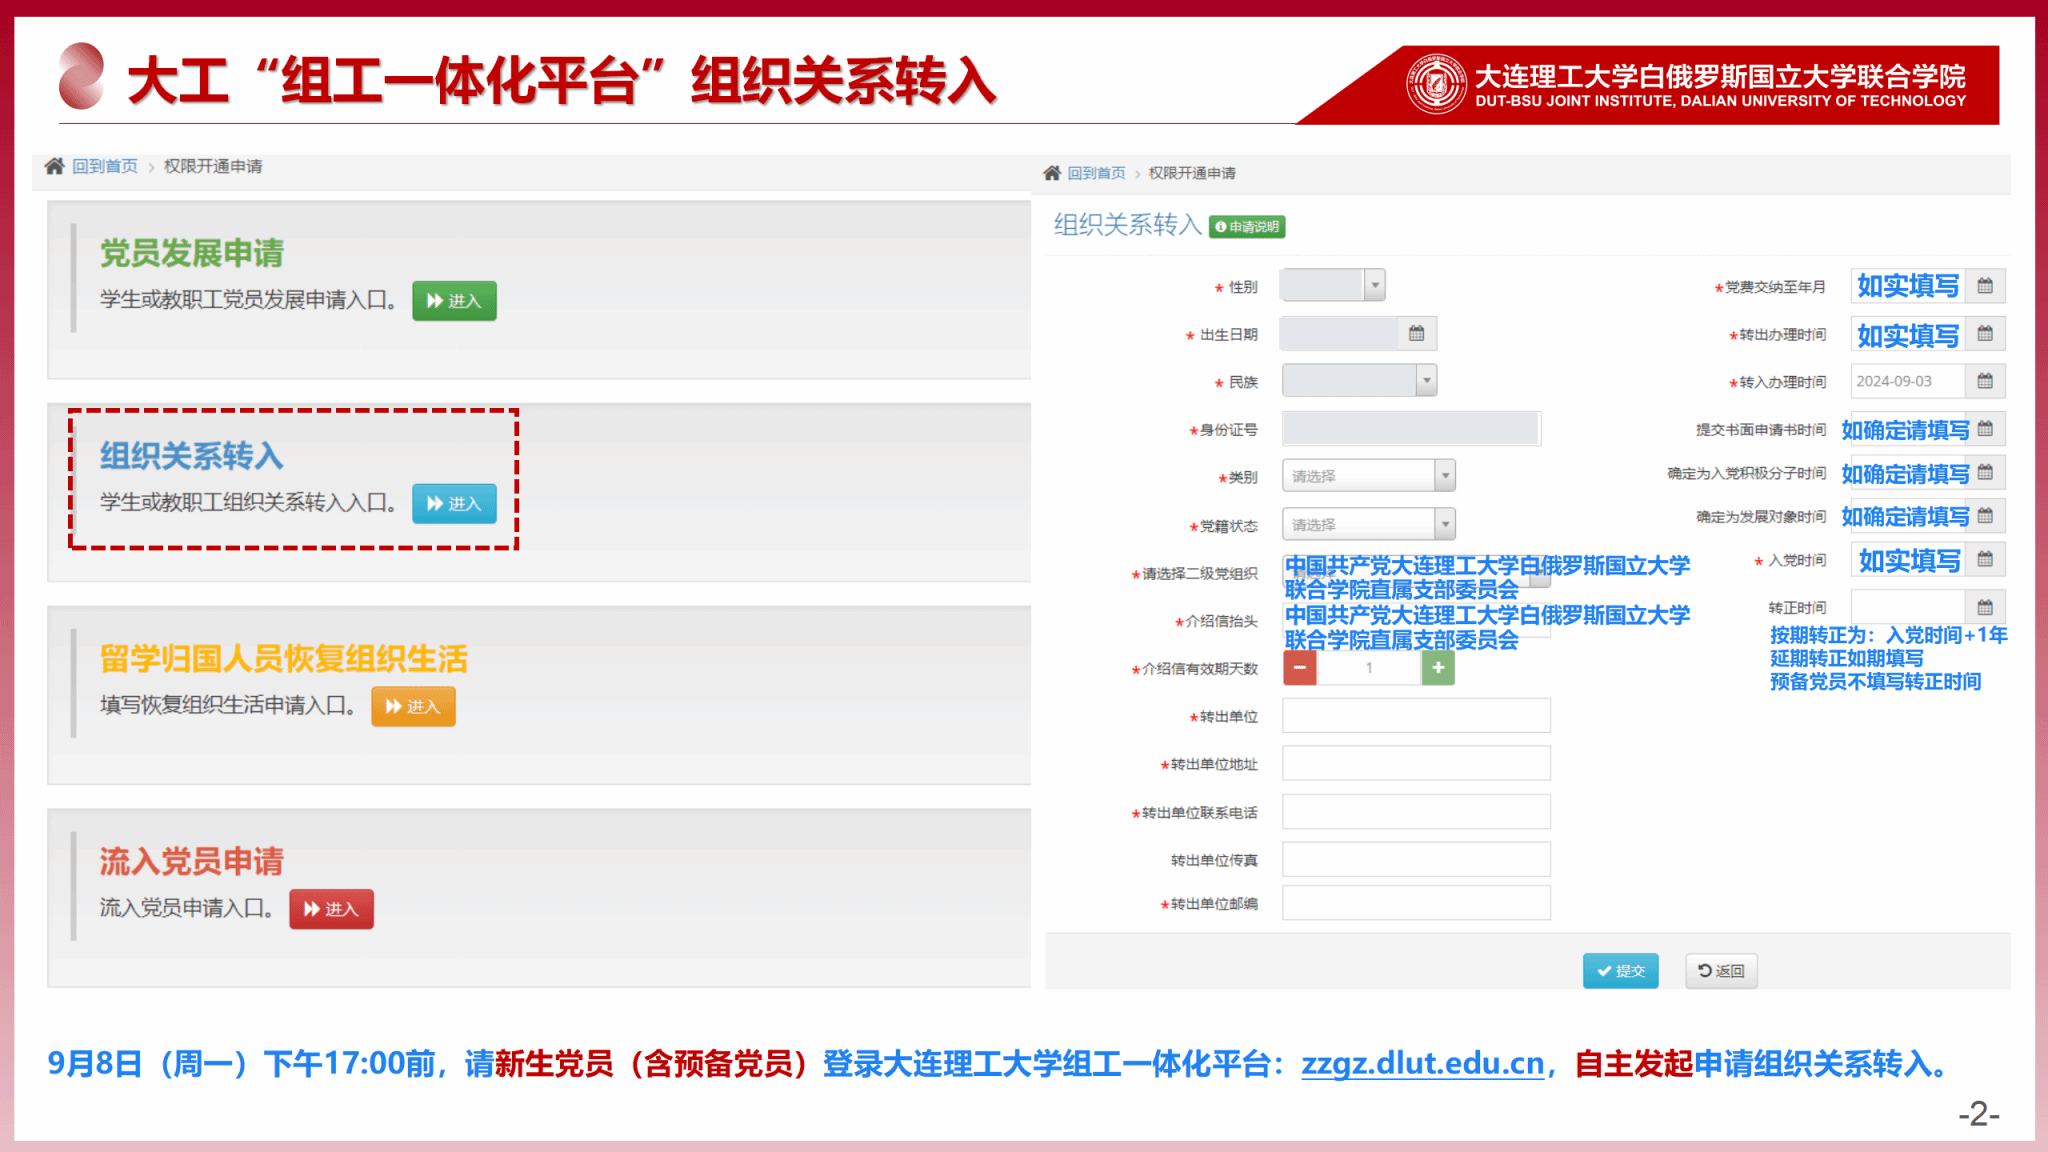Enter 党员发展申请 via green 进入 button
This screenshot has height=1152, width=2048.
[x=454, y=301]
